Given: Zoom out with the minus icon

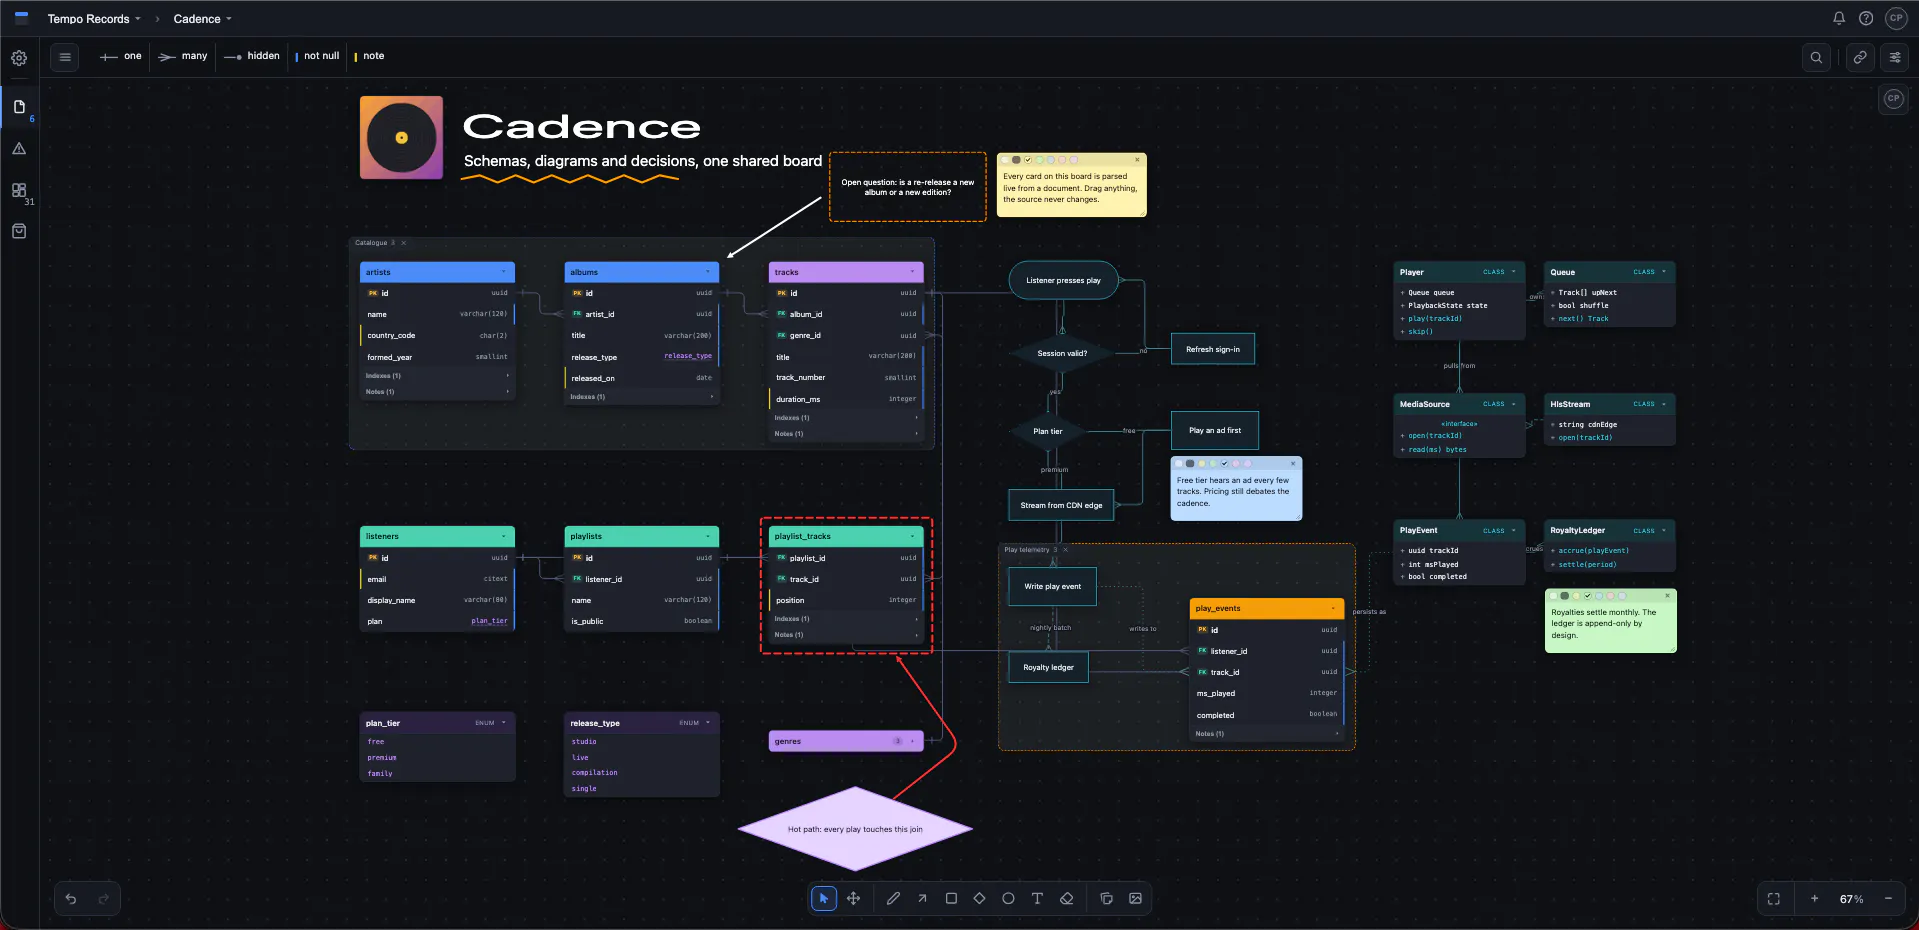Looking at the screenshot, I should [1888, 899].
